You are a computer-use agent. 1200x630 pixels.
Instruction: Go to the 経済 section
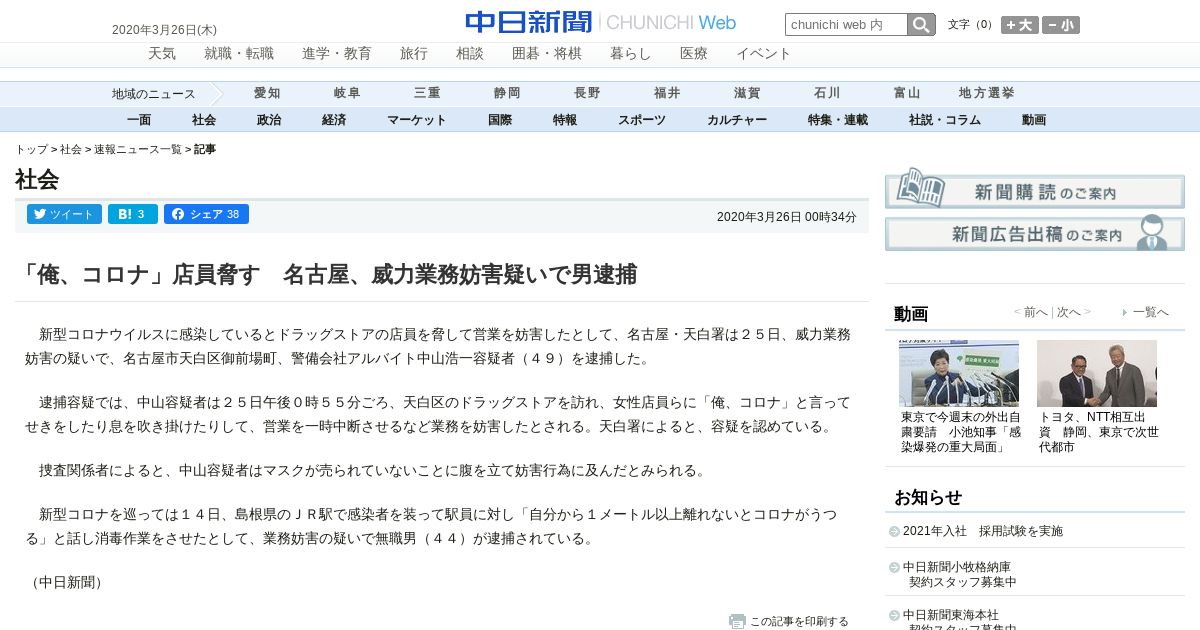pos(334,120)
